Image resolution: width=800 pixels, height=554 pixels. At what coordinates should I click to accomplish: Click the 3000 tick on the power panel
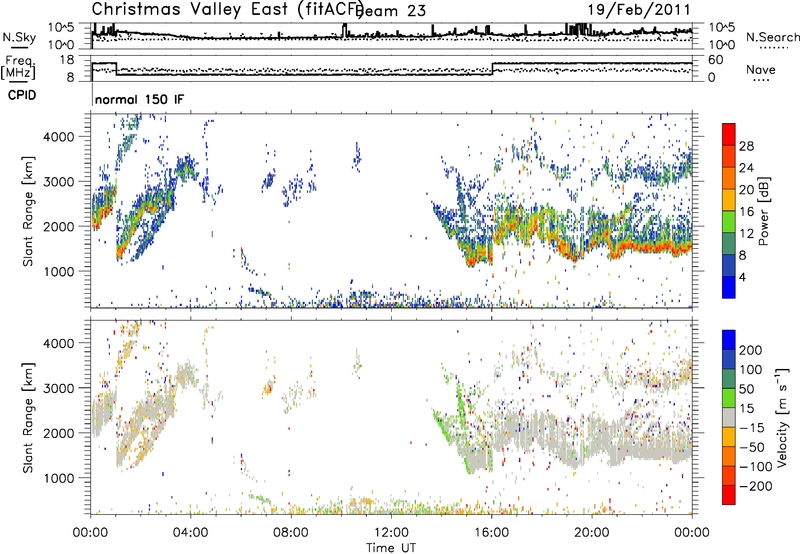[59, 182]
